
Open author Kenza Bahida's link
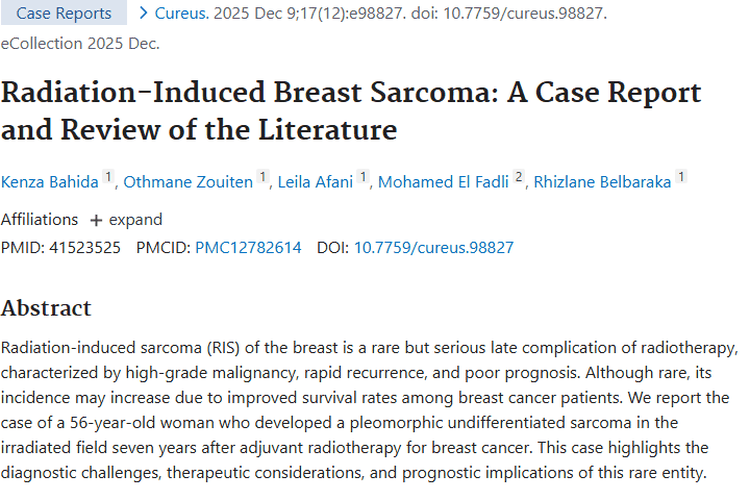(51, 182)
